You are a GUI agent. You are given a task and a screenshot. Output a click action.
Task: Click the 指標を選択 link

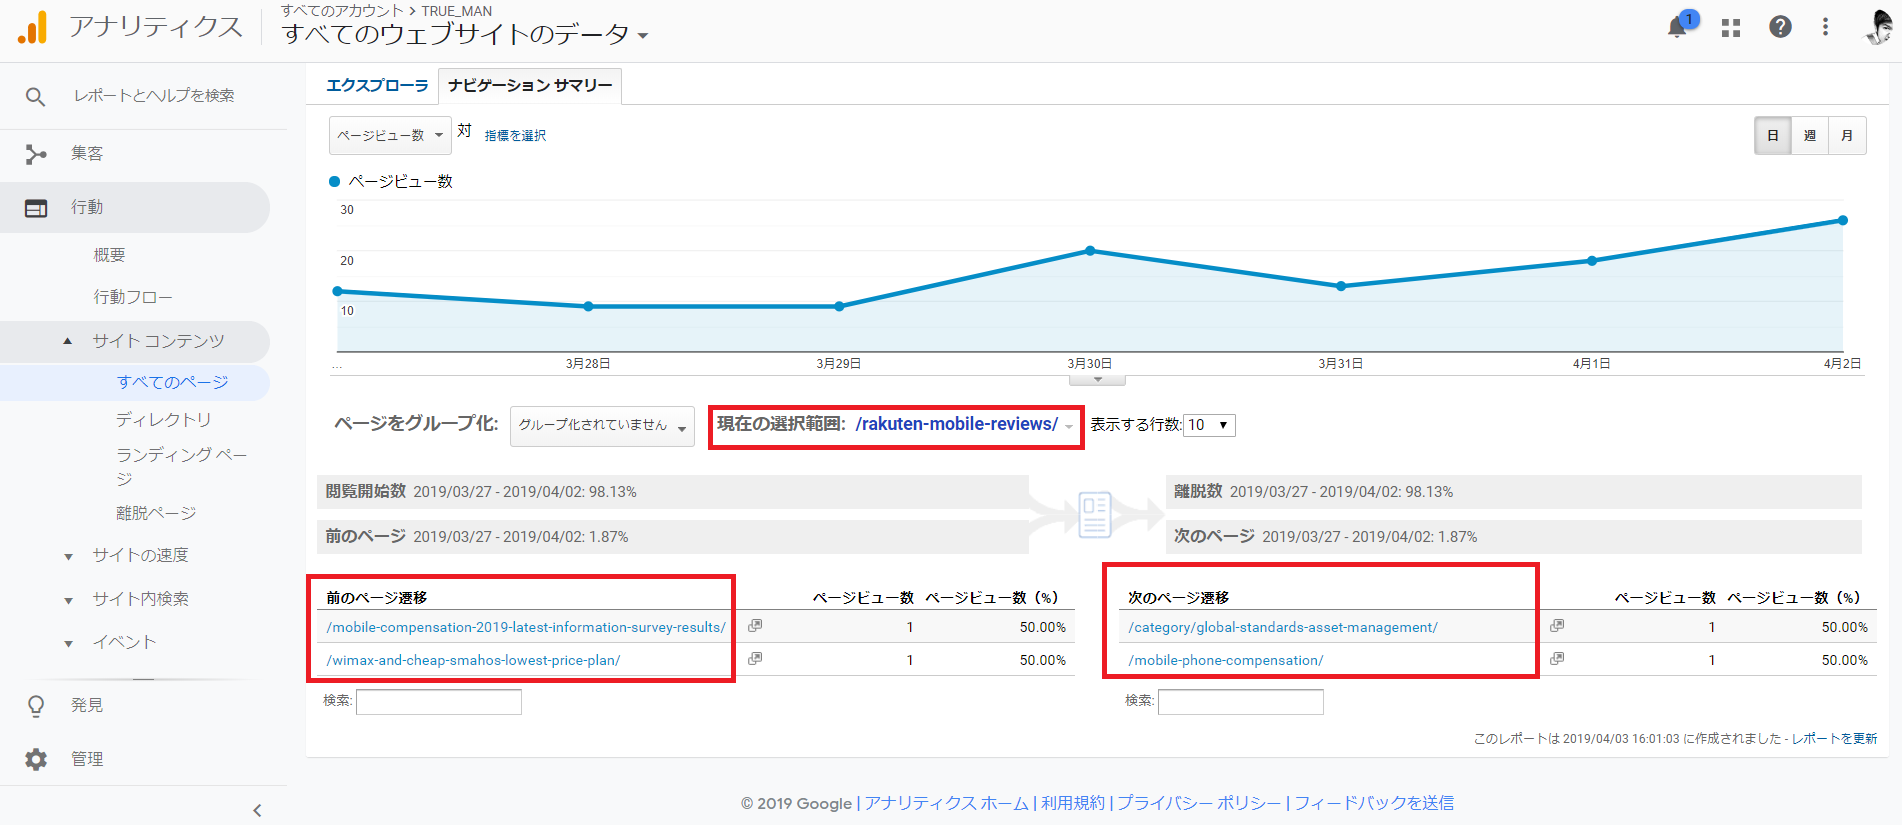click(515, 136)
